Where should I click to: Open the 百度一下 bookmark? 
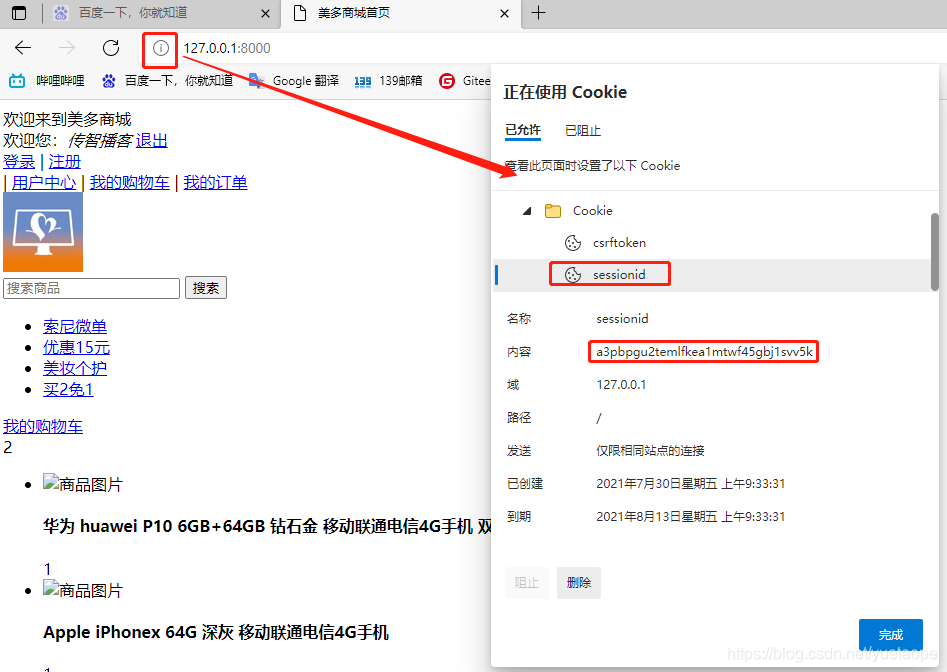(x=167, y=80)
